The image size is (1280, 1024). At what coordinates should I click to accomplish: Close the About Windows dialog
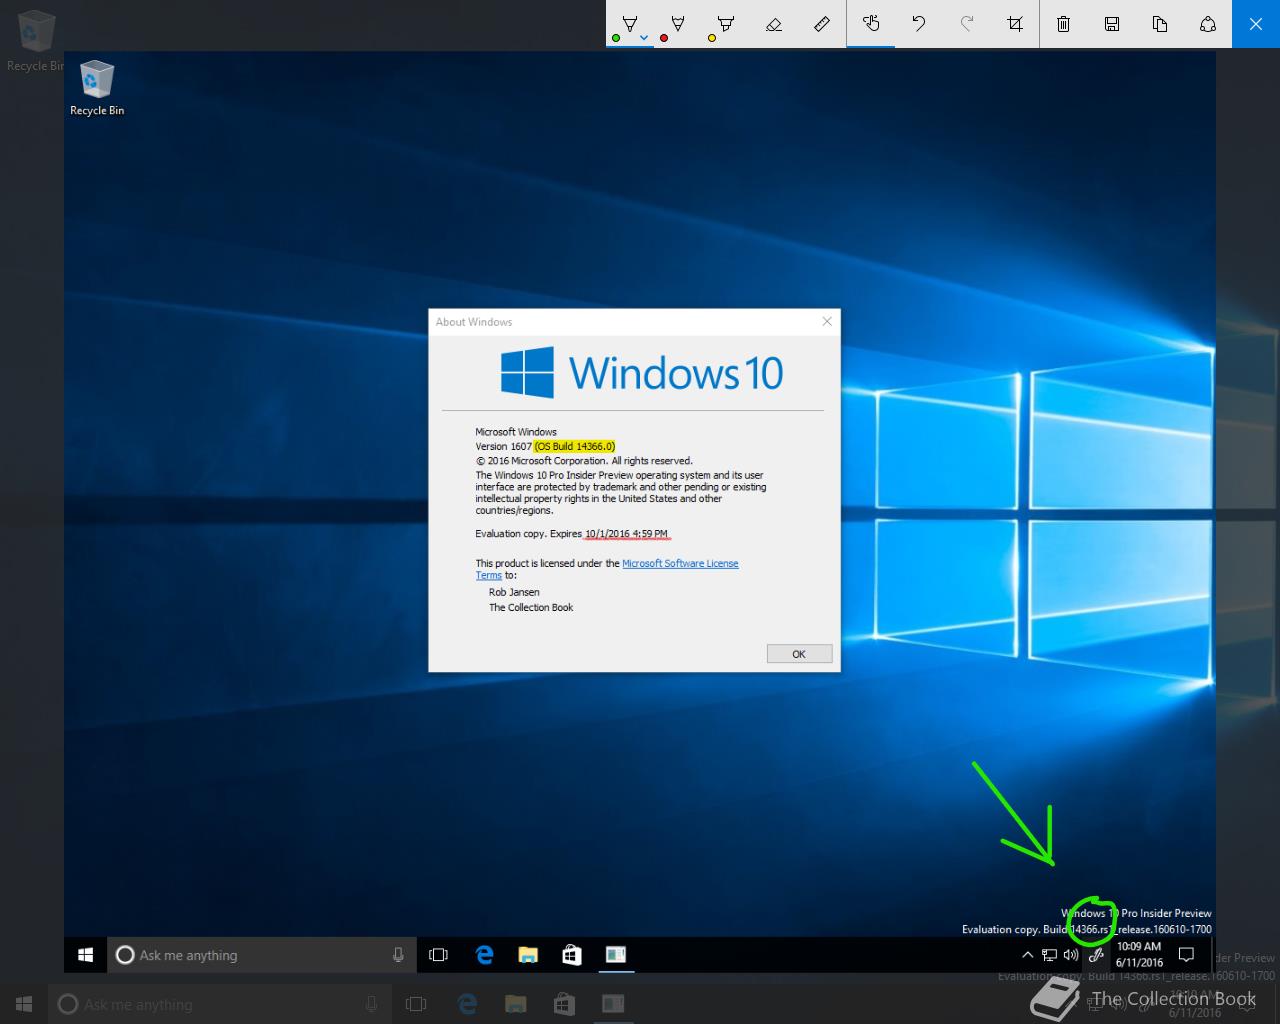pyautogui.click(x=827, y=321)
